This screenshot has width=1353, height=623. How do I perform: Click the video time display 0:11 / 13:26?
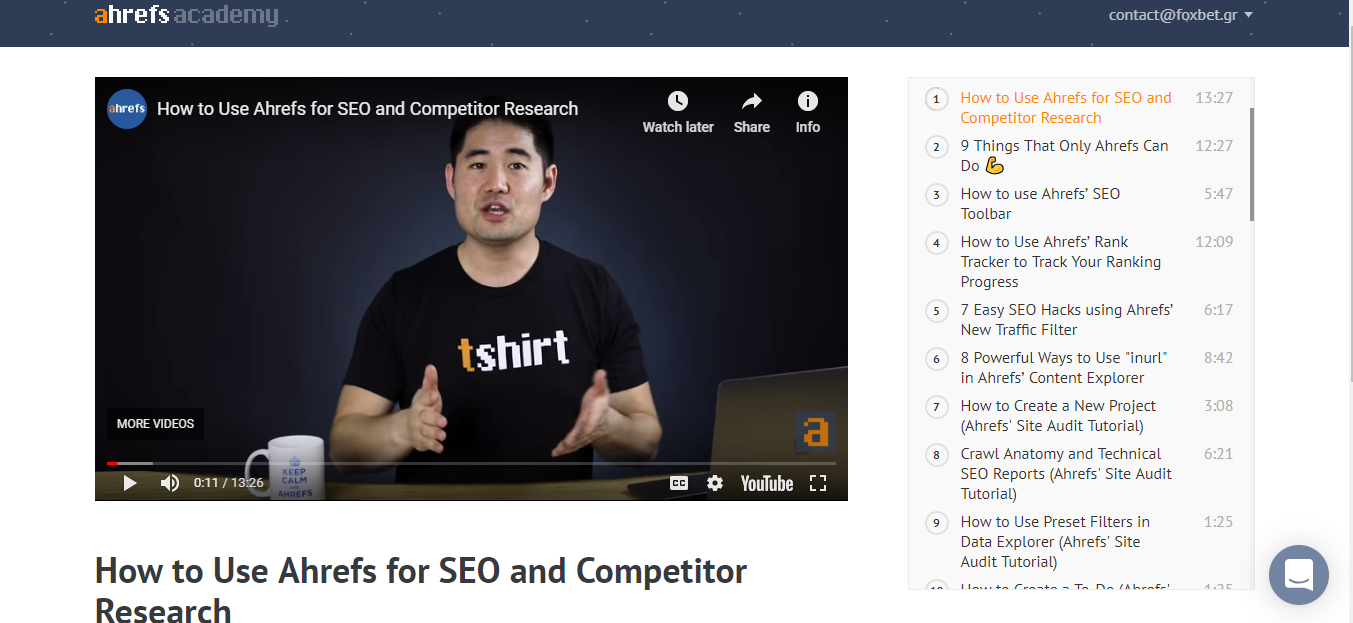click(229, 483)
